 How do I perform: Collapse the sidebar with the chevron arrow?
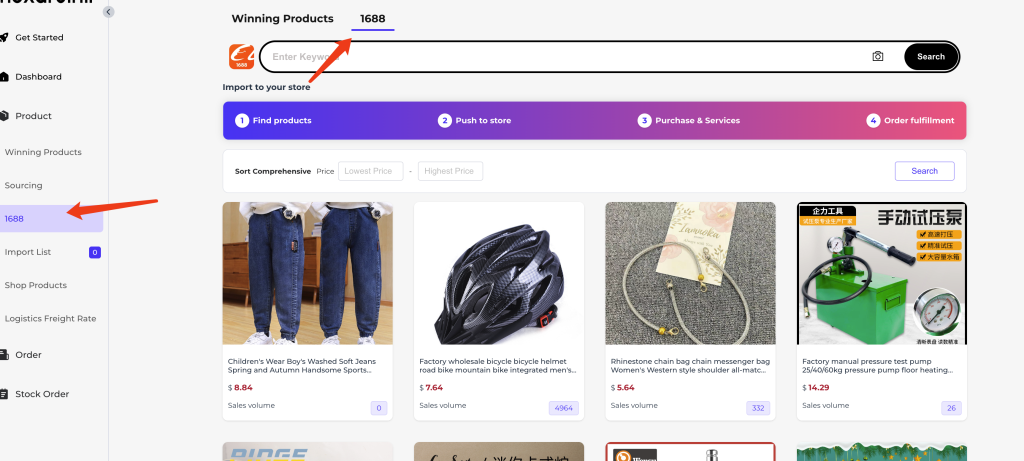coord(108,12)
